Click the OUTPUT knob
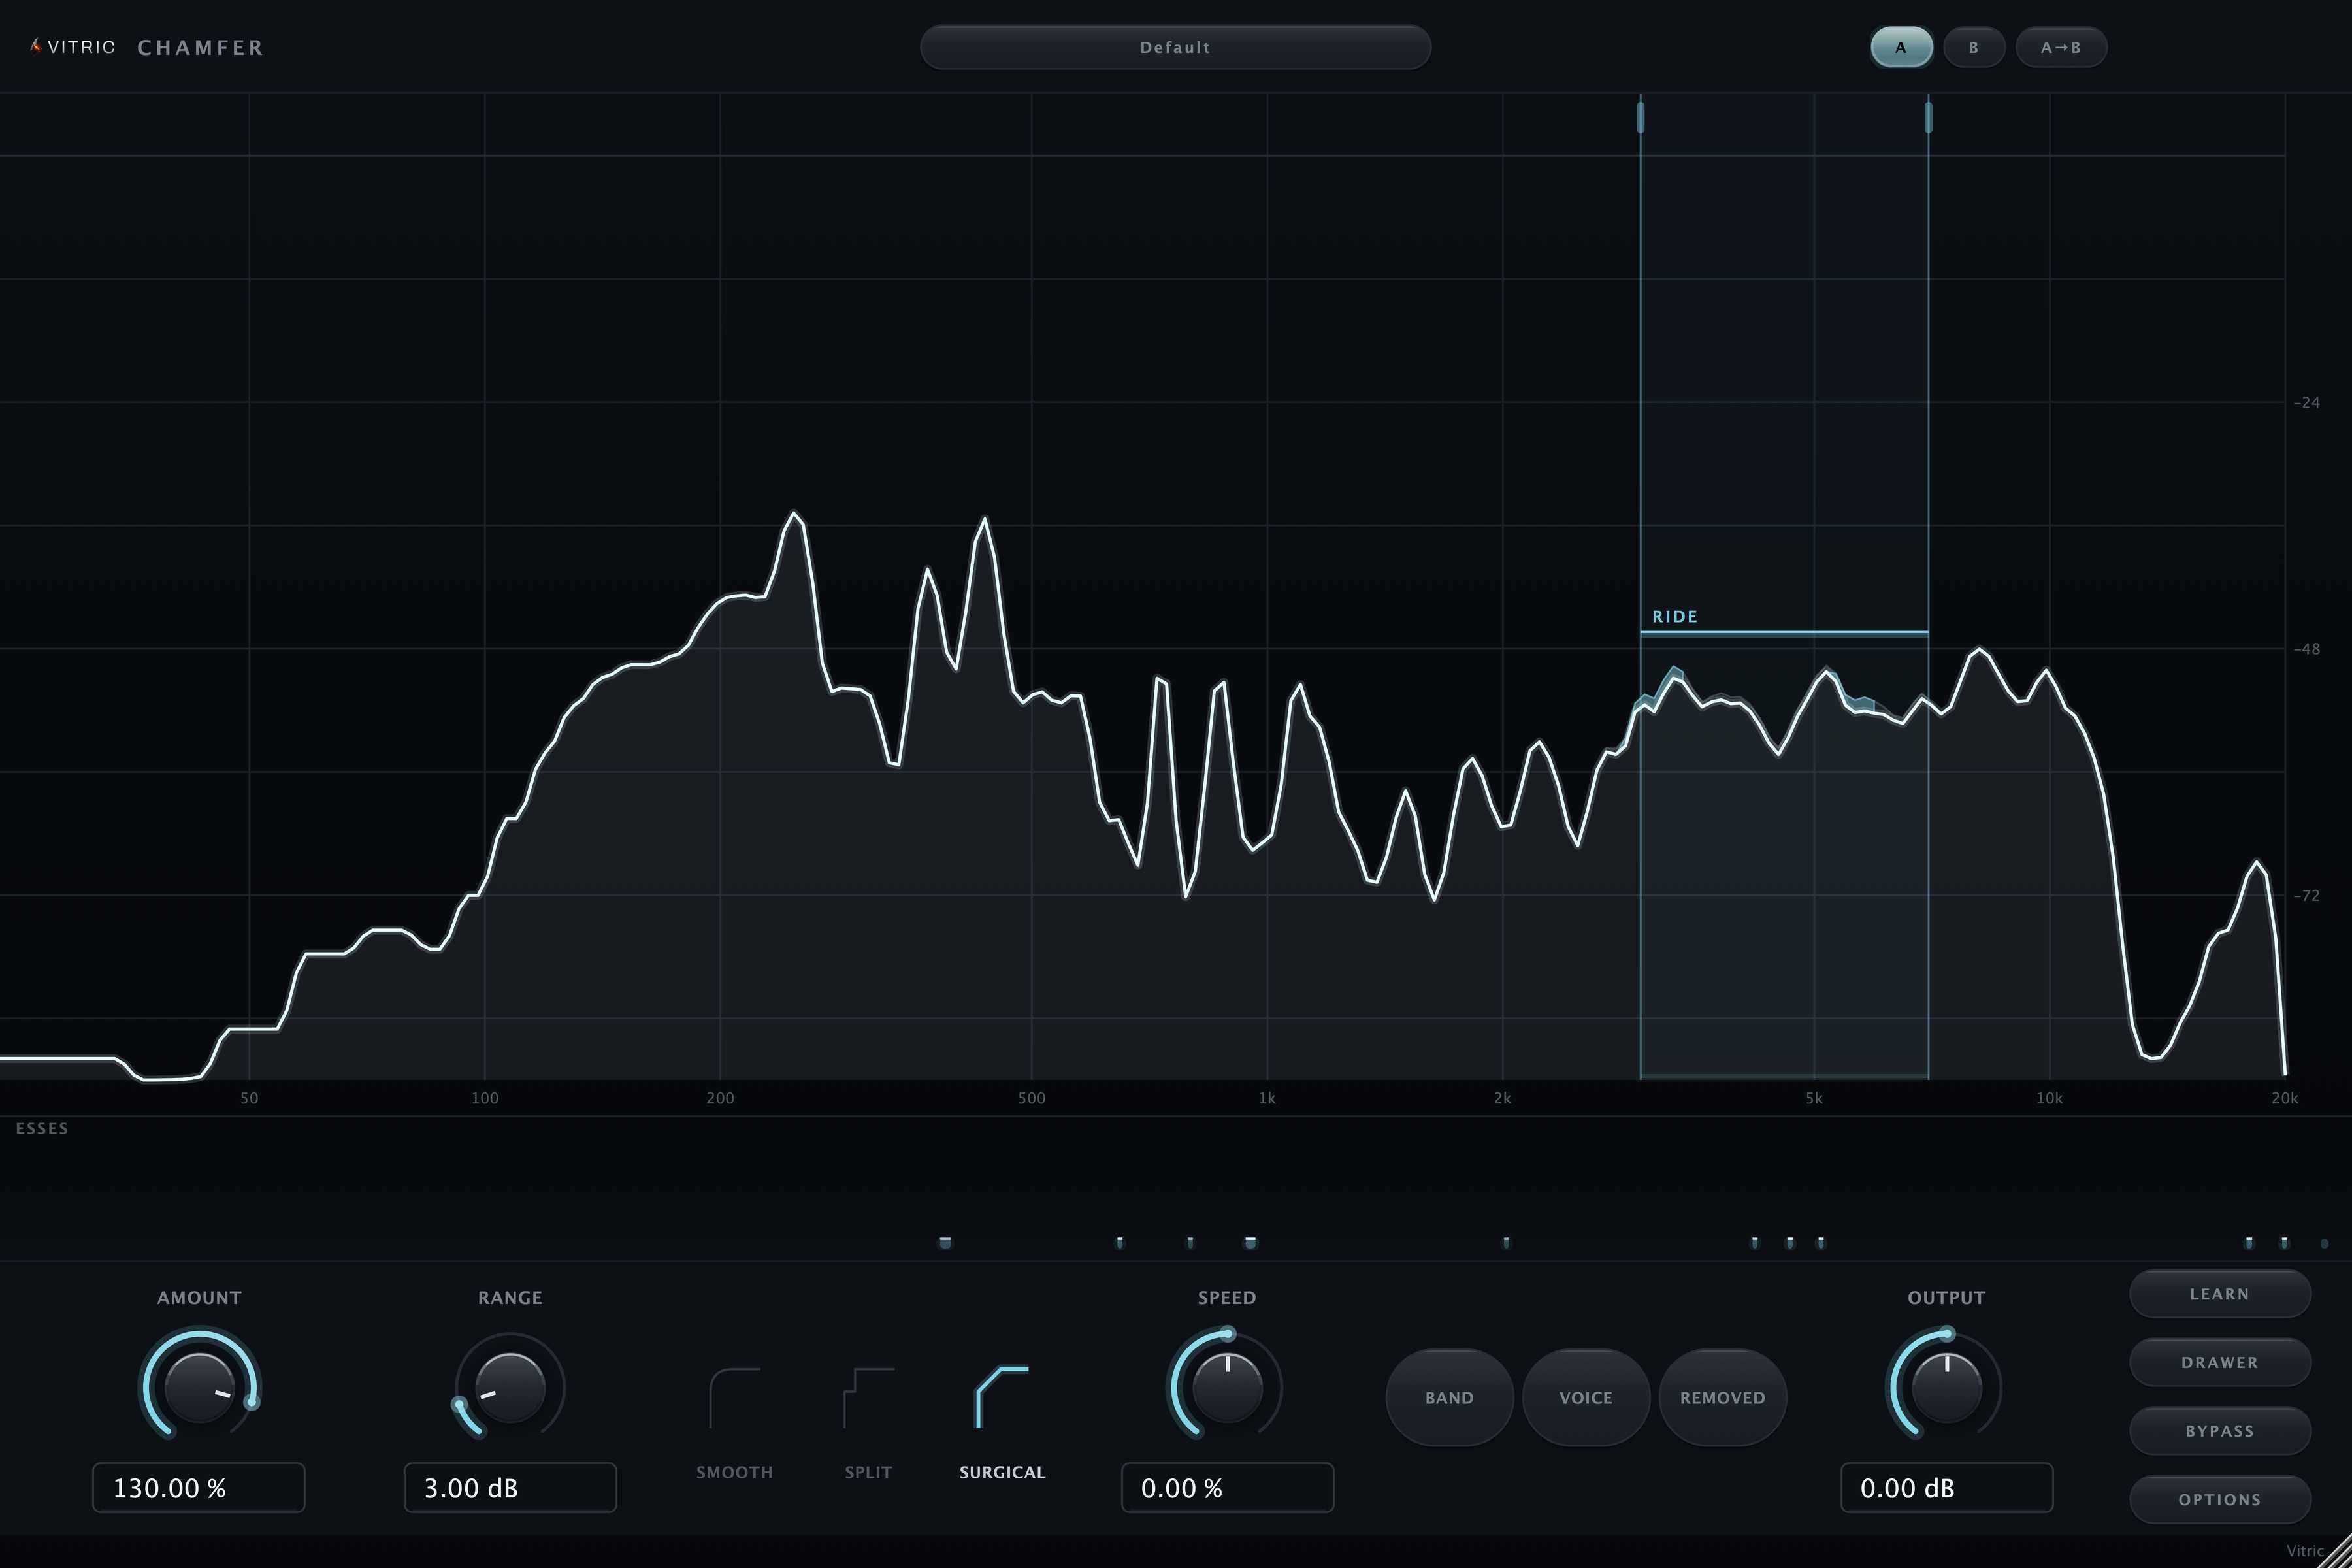This screenshot has width=2352, height=1568. (1946, 1387)
